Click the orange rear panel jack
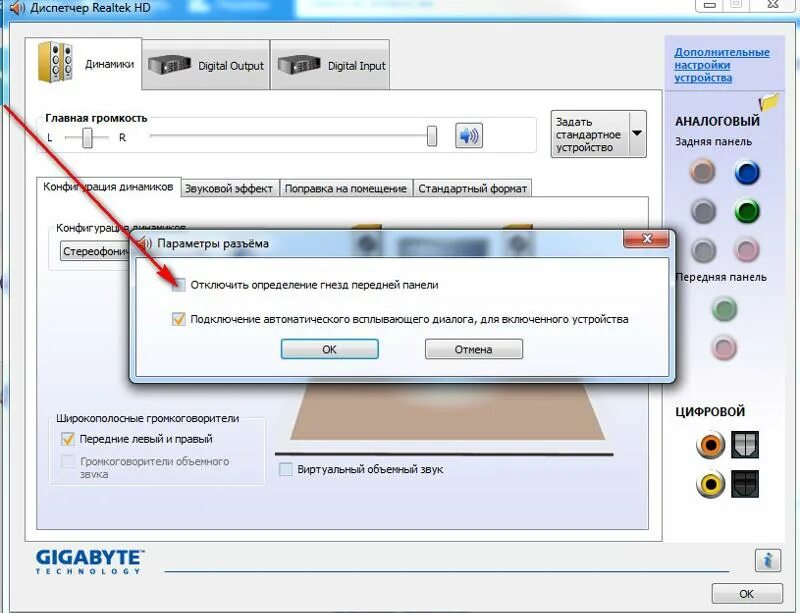This screenshot has width=800, height=613. (x=703, y=171)
